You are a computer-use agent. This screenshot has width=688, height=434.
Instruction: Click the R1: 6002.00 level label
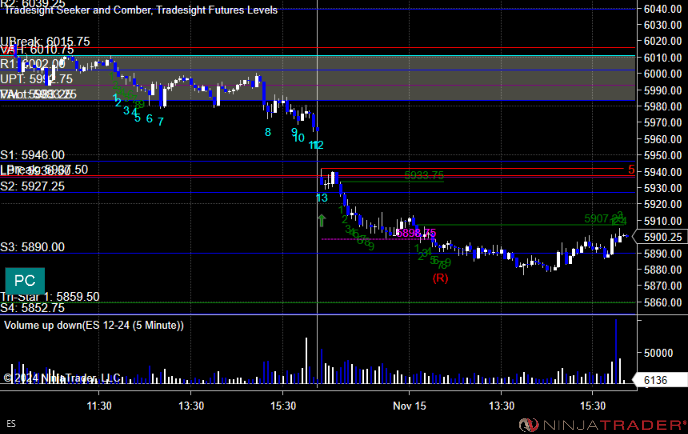coord(33,64)
